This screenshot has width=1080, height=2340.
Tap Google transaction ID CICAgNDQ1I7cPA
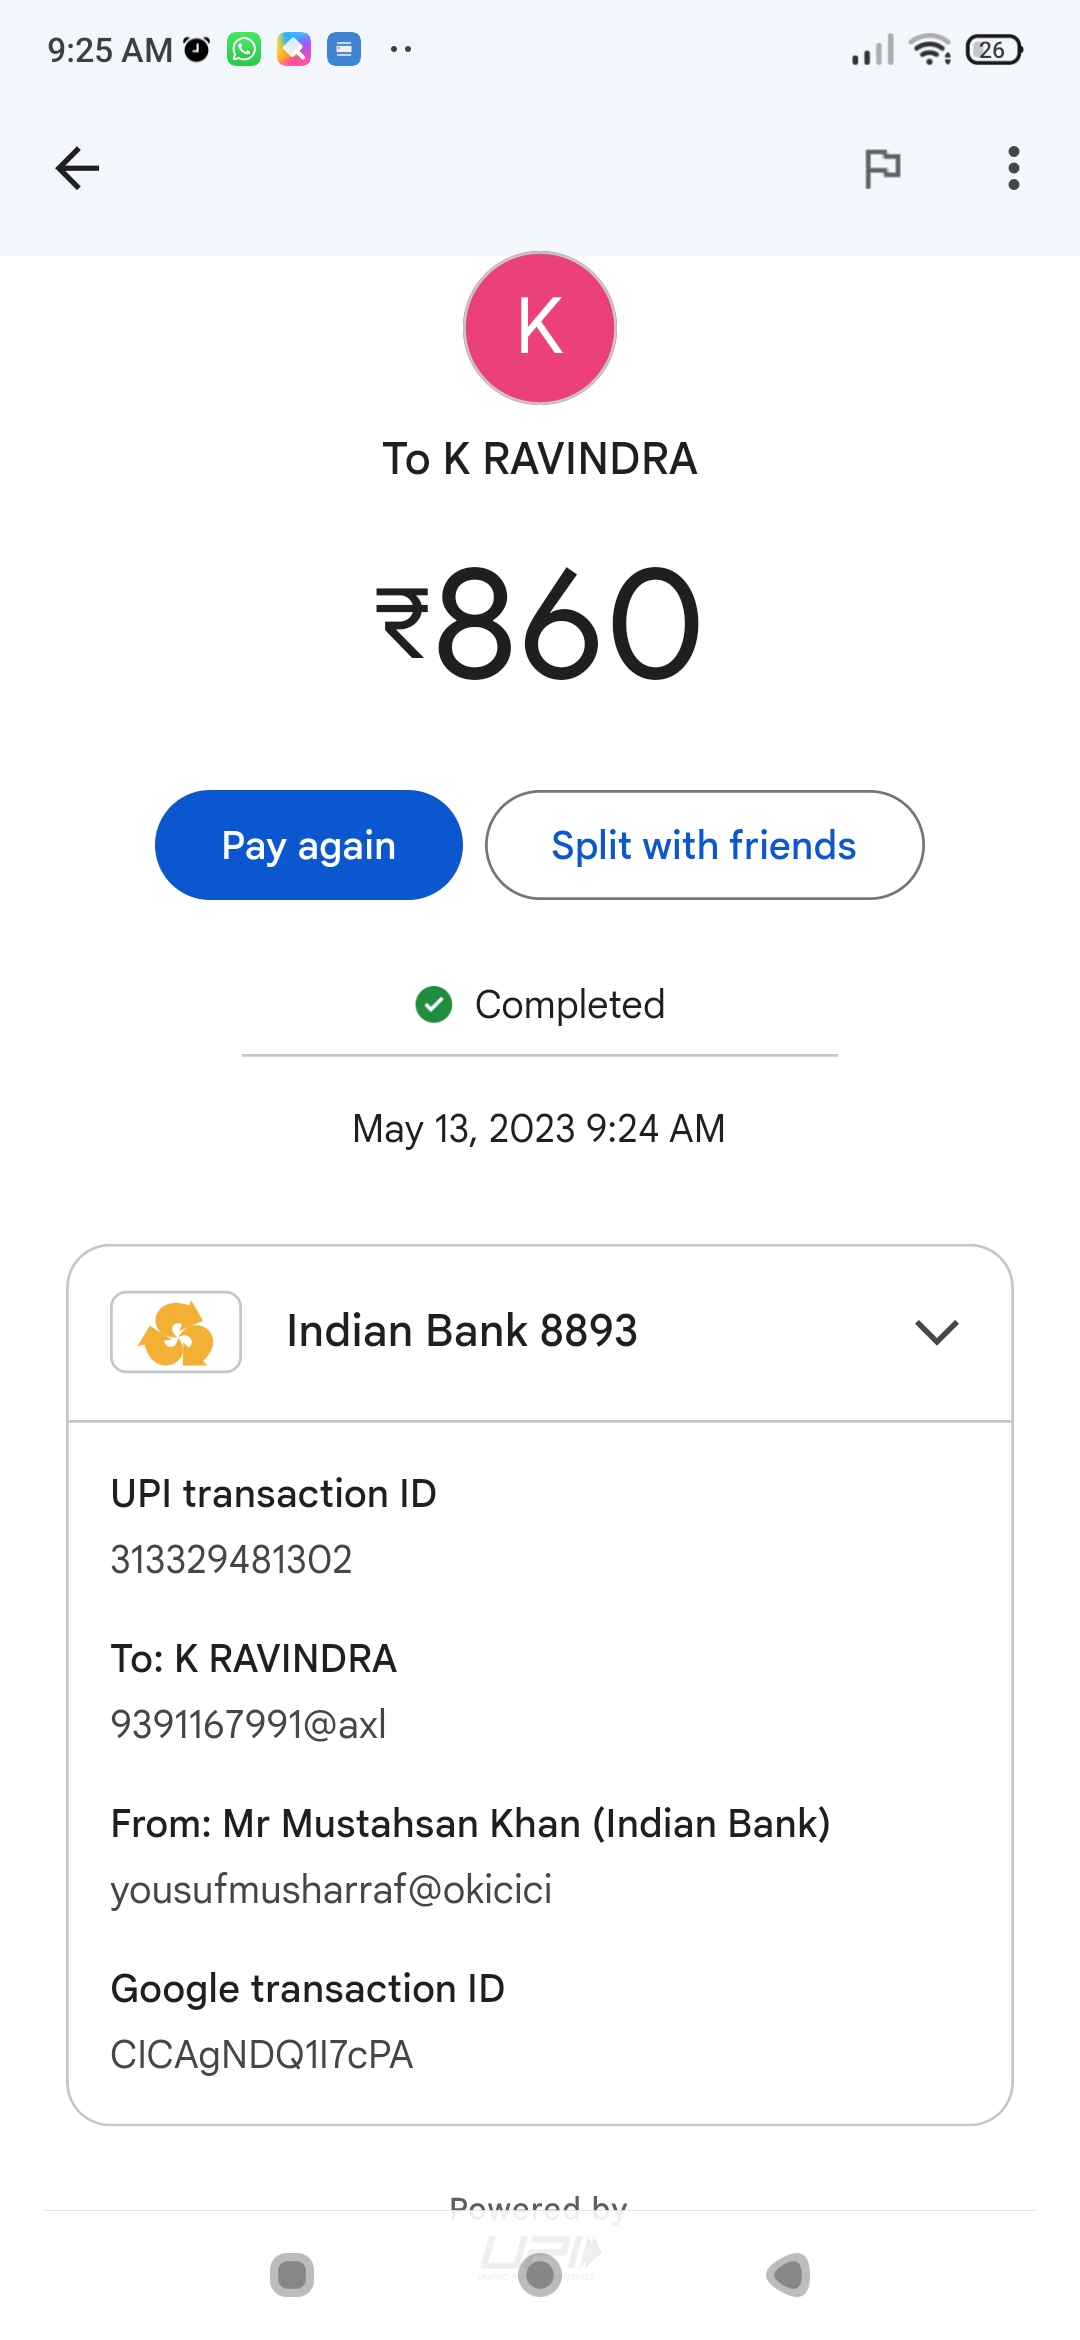[x=261, y=2055]
